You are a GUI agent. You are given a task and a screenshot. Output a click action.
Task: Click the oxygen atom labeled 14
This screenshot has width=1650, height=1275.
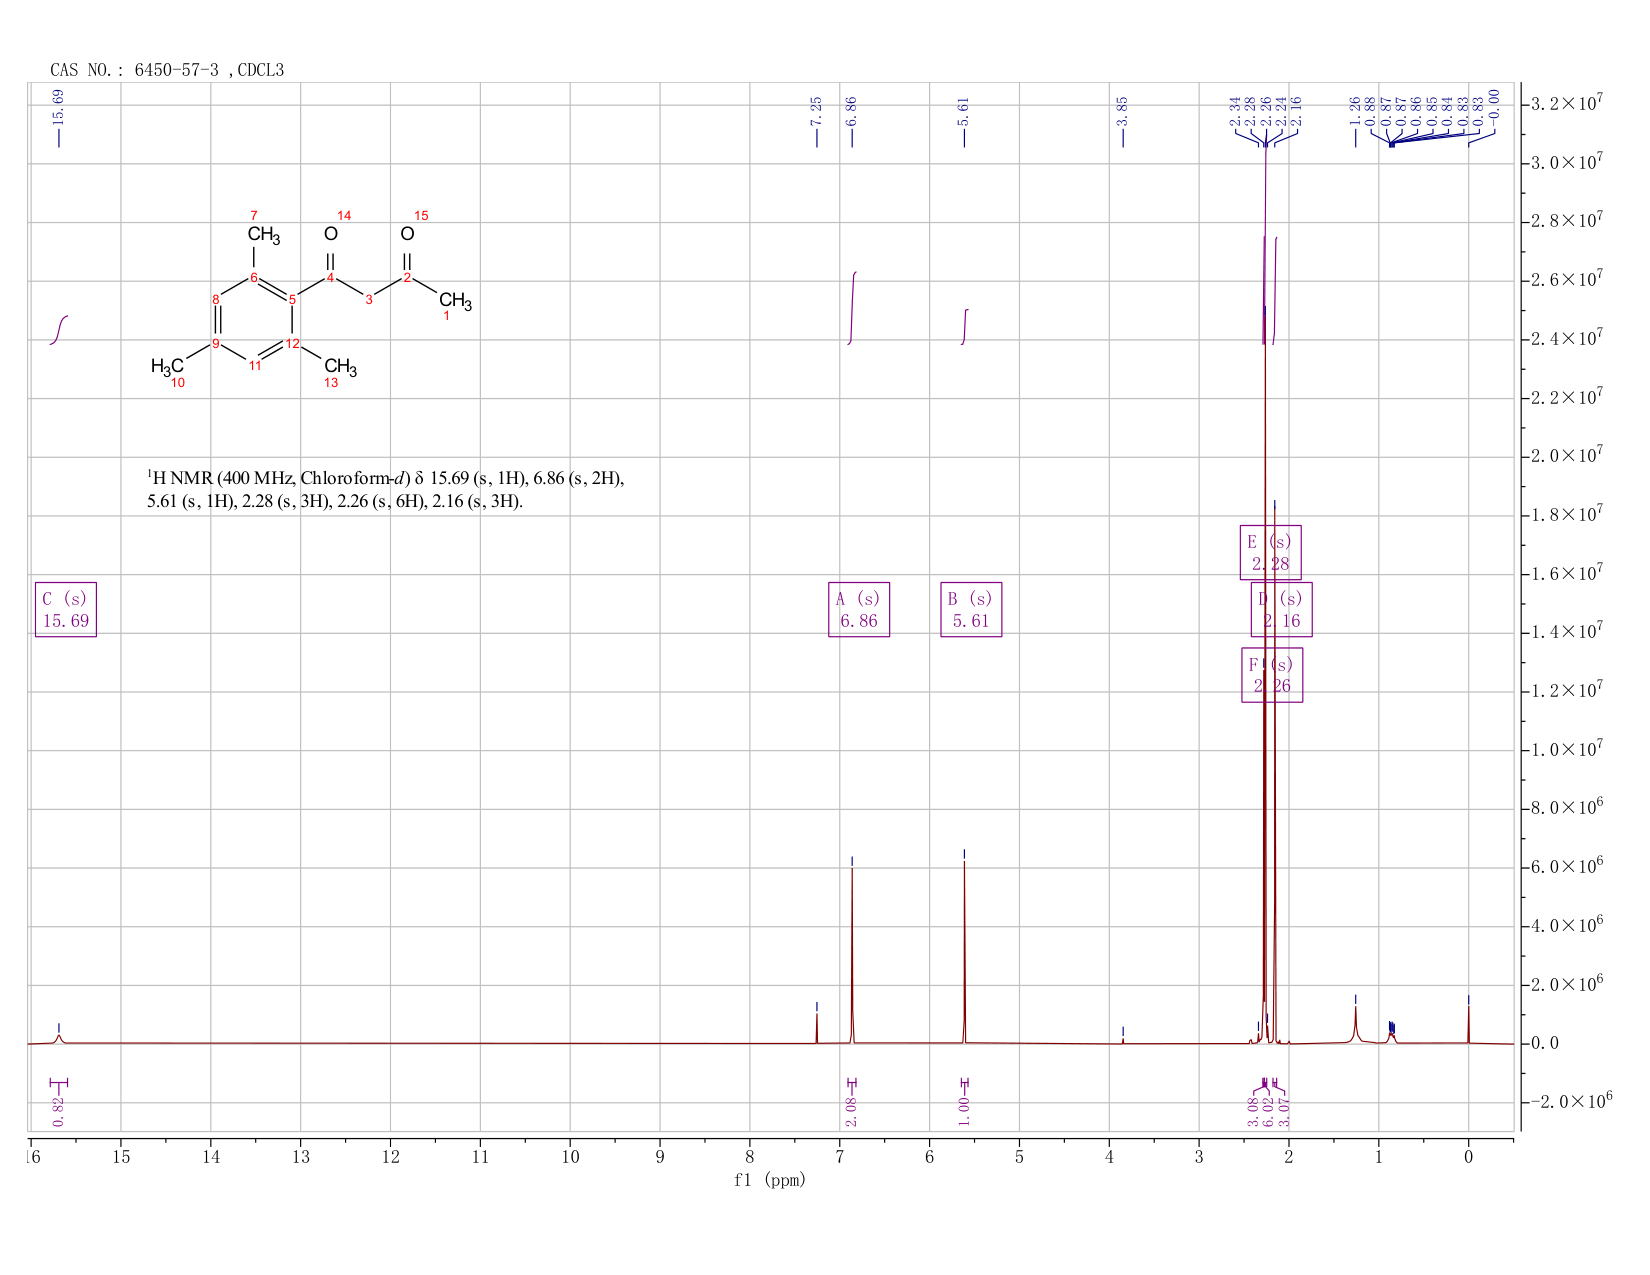point(331,234)
